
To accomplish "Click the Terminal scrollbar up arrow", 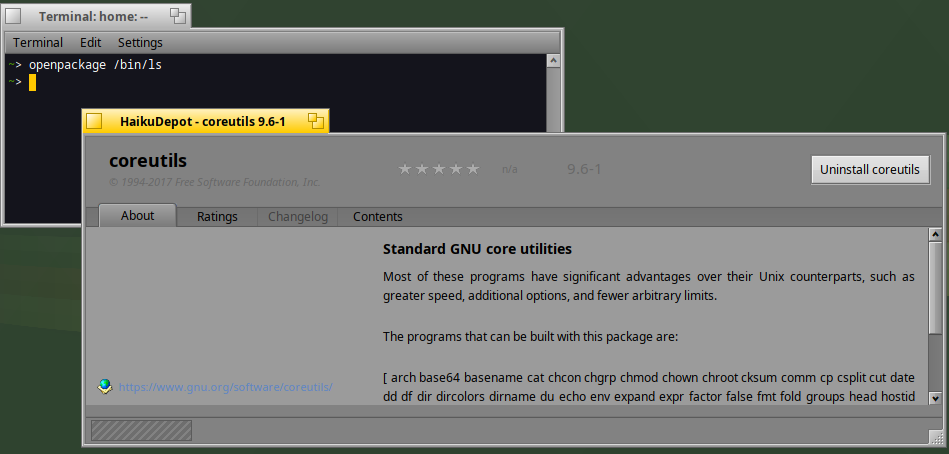I will pyautogui.click(x=553, y=61).
